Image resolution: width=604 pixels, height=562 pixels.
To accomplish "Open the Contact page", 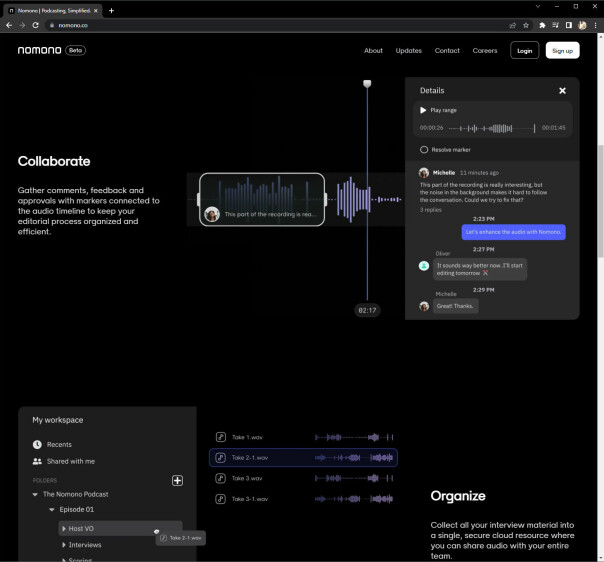I will [x=447, y=50].
